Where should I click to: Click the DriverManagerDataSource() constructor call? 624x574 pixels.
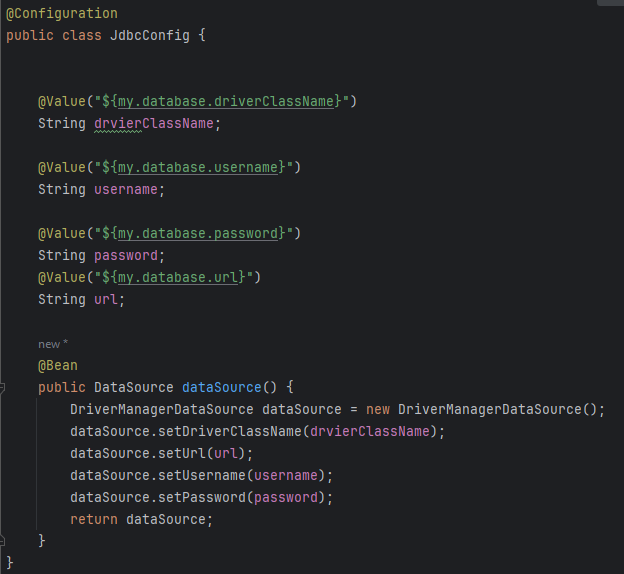pos(497,410)
